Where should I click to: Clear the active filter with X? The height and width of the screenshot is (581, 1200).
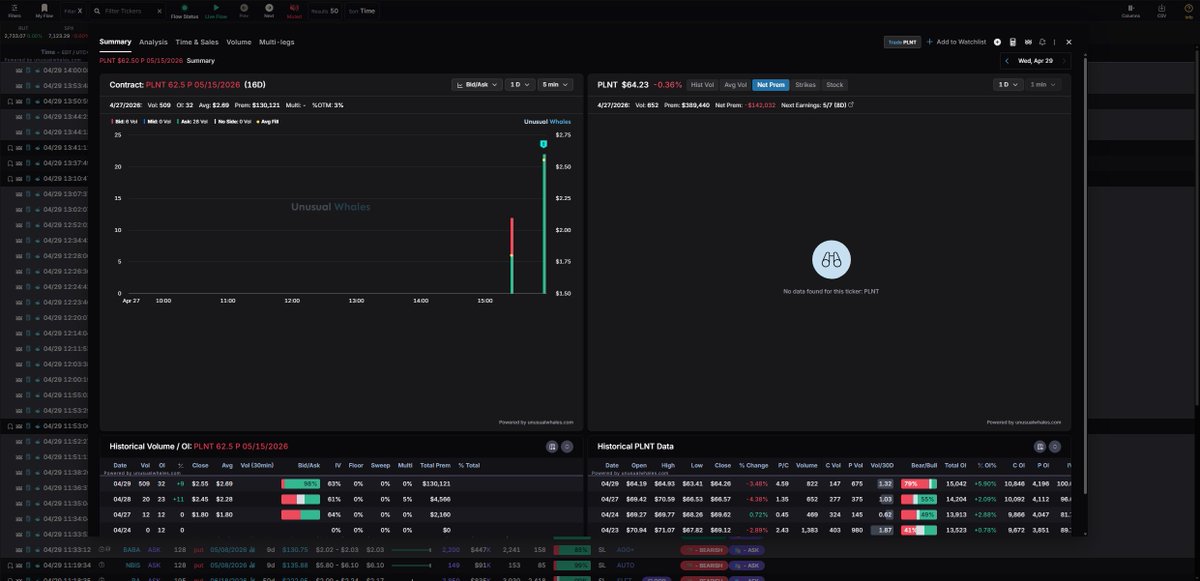click(79, 10)
